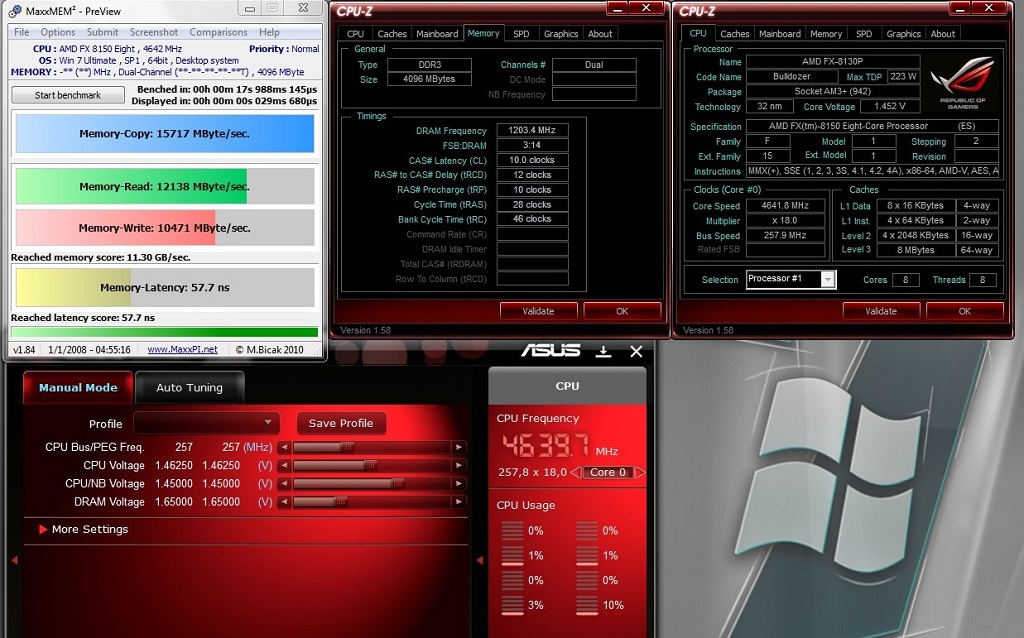Open About tab in right CPU-Z window
This screenshot has width=1024, height=638.
click(942, 34)
